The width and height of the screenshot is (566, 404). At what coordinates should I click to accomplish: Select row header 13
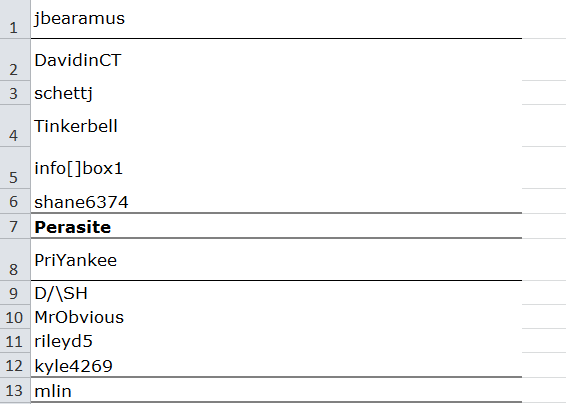click(x=15, y=390)
